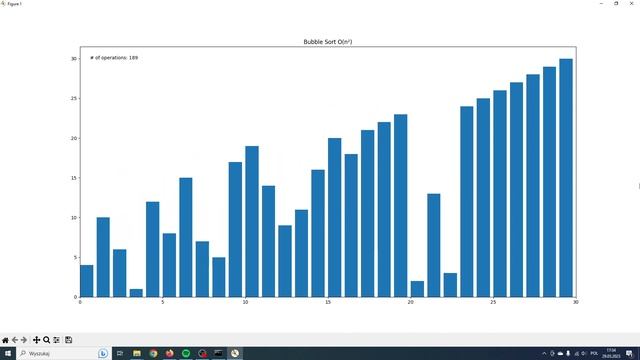The height and width of the screenshot is (360, 640).
Task: Open Spotify from the taskbar
Action: (186, 353)
